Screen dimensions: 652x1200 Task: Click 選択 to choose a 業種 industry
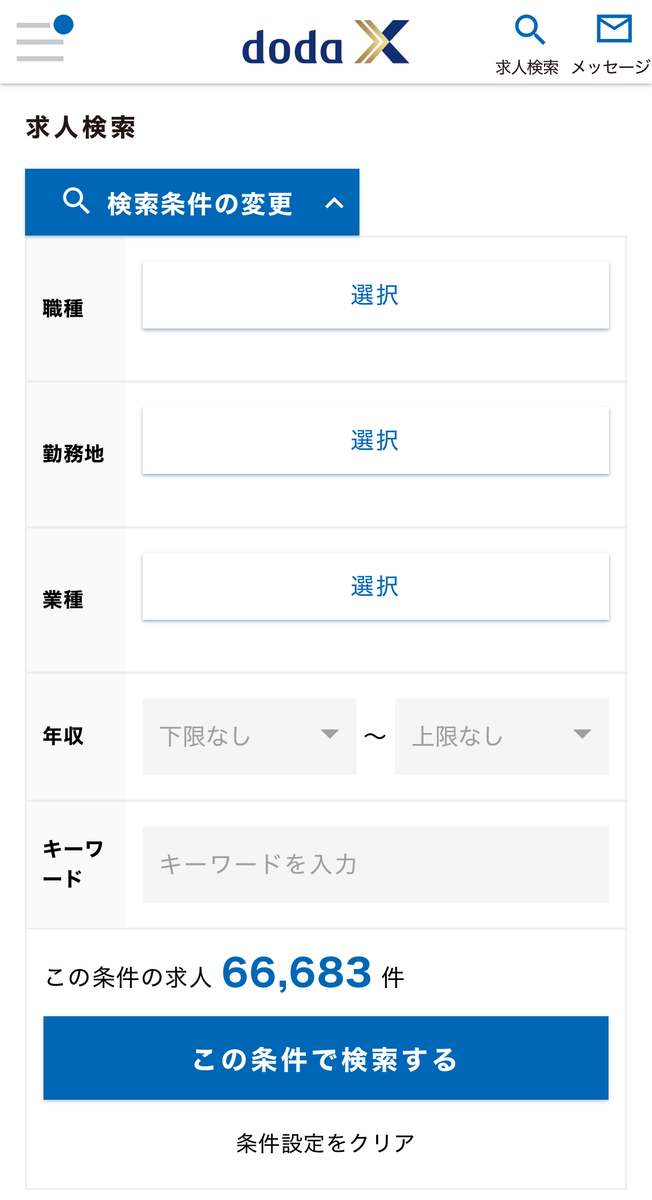(x=375, y=586)
